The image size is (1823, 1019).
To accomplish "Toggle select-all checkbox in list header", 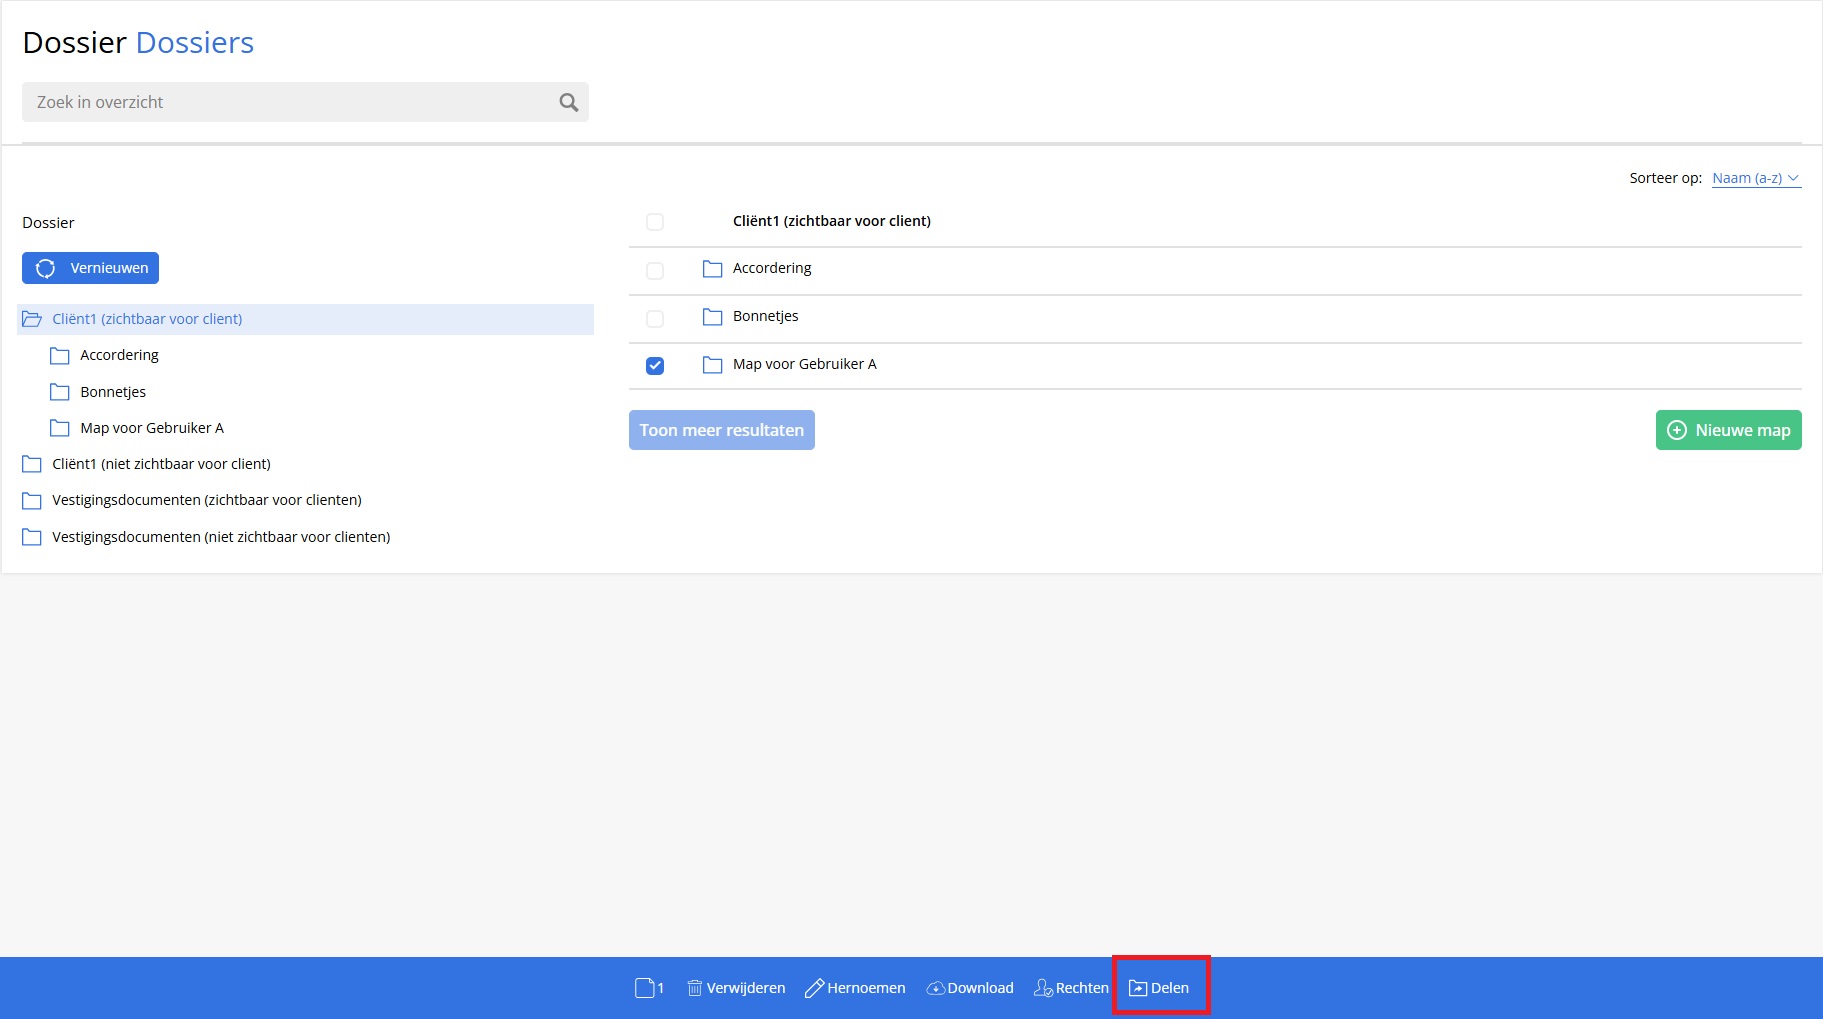I will pos(655,222).
